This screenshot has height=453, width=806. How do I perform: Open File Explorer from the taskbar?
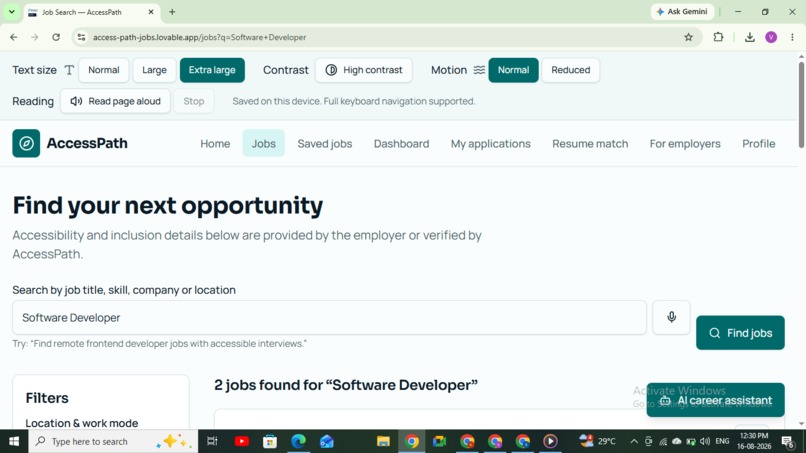pos(383,441)
